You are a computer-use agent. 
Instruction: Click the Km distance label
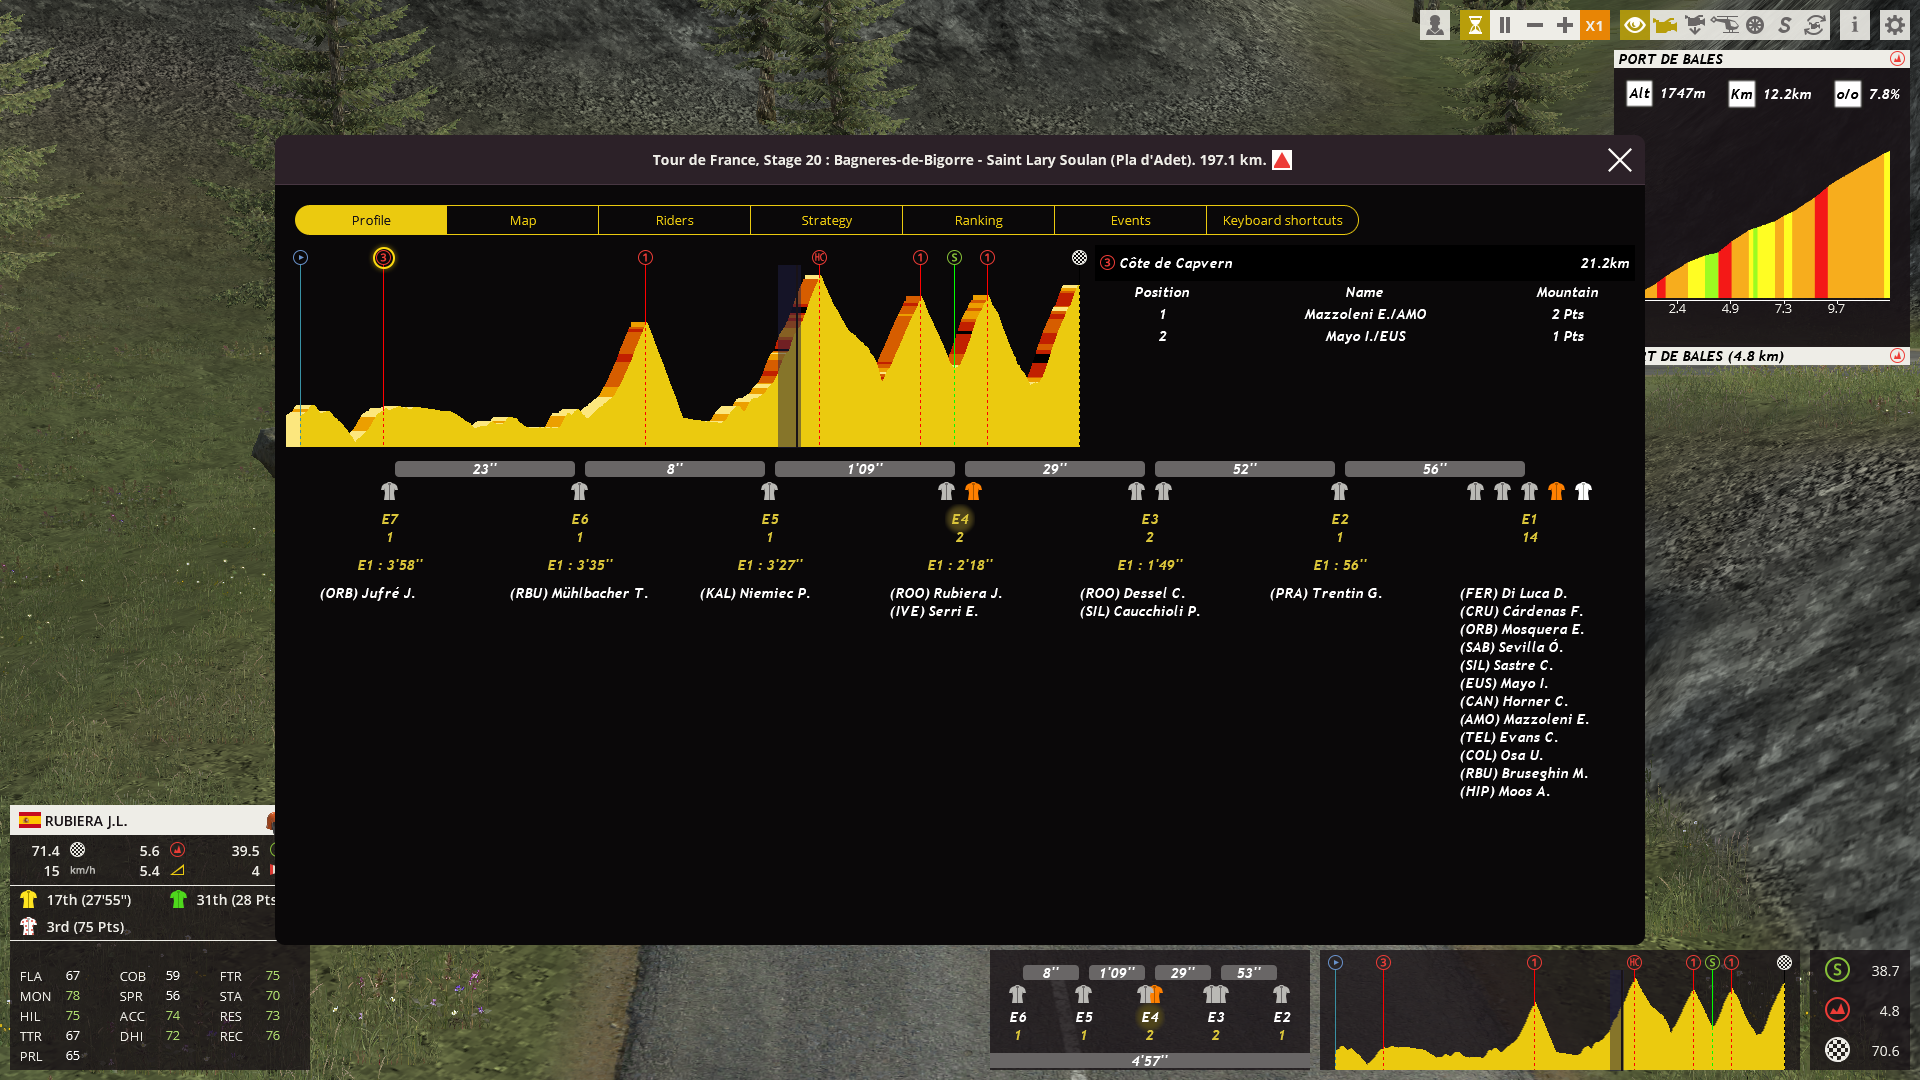tap(1742, 94)
